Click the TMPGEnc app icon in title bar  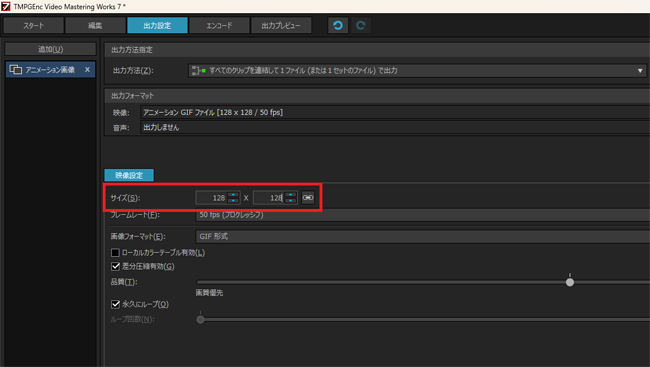pos(5,6)
